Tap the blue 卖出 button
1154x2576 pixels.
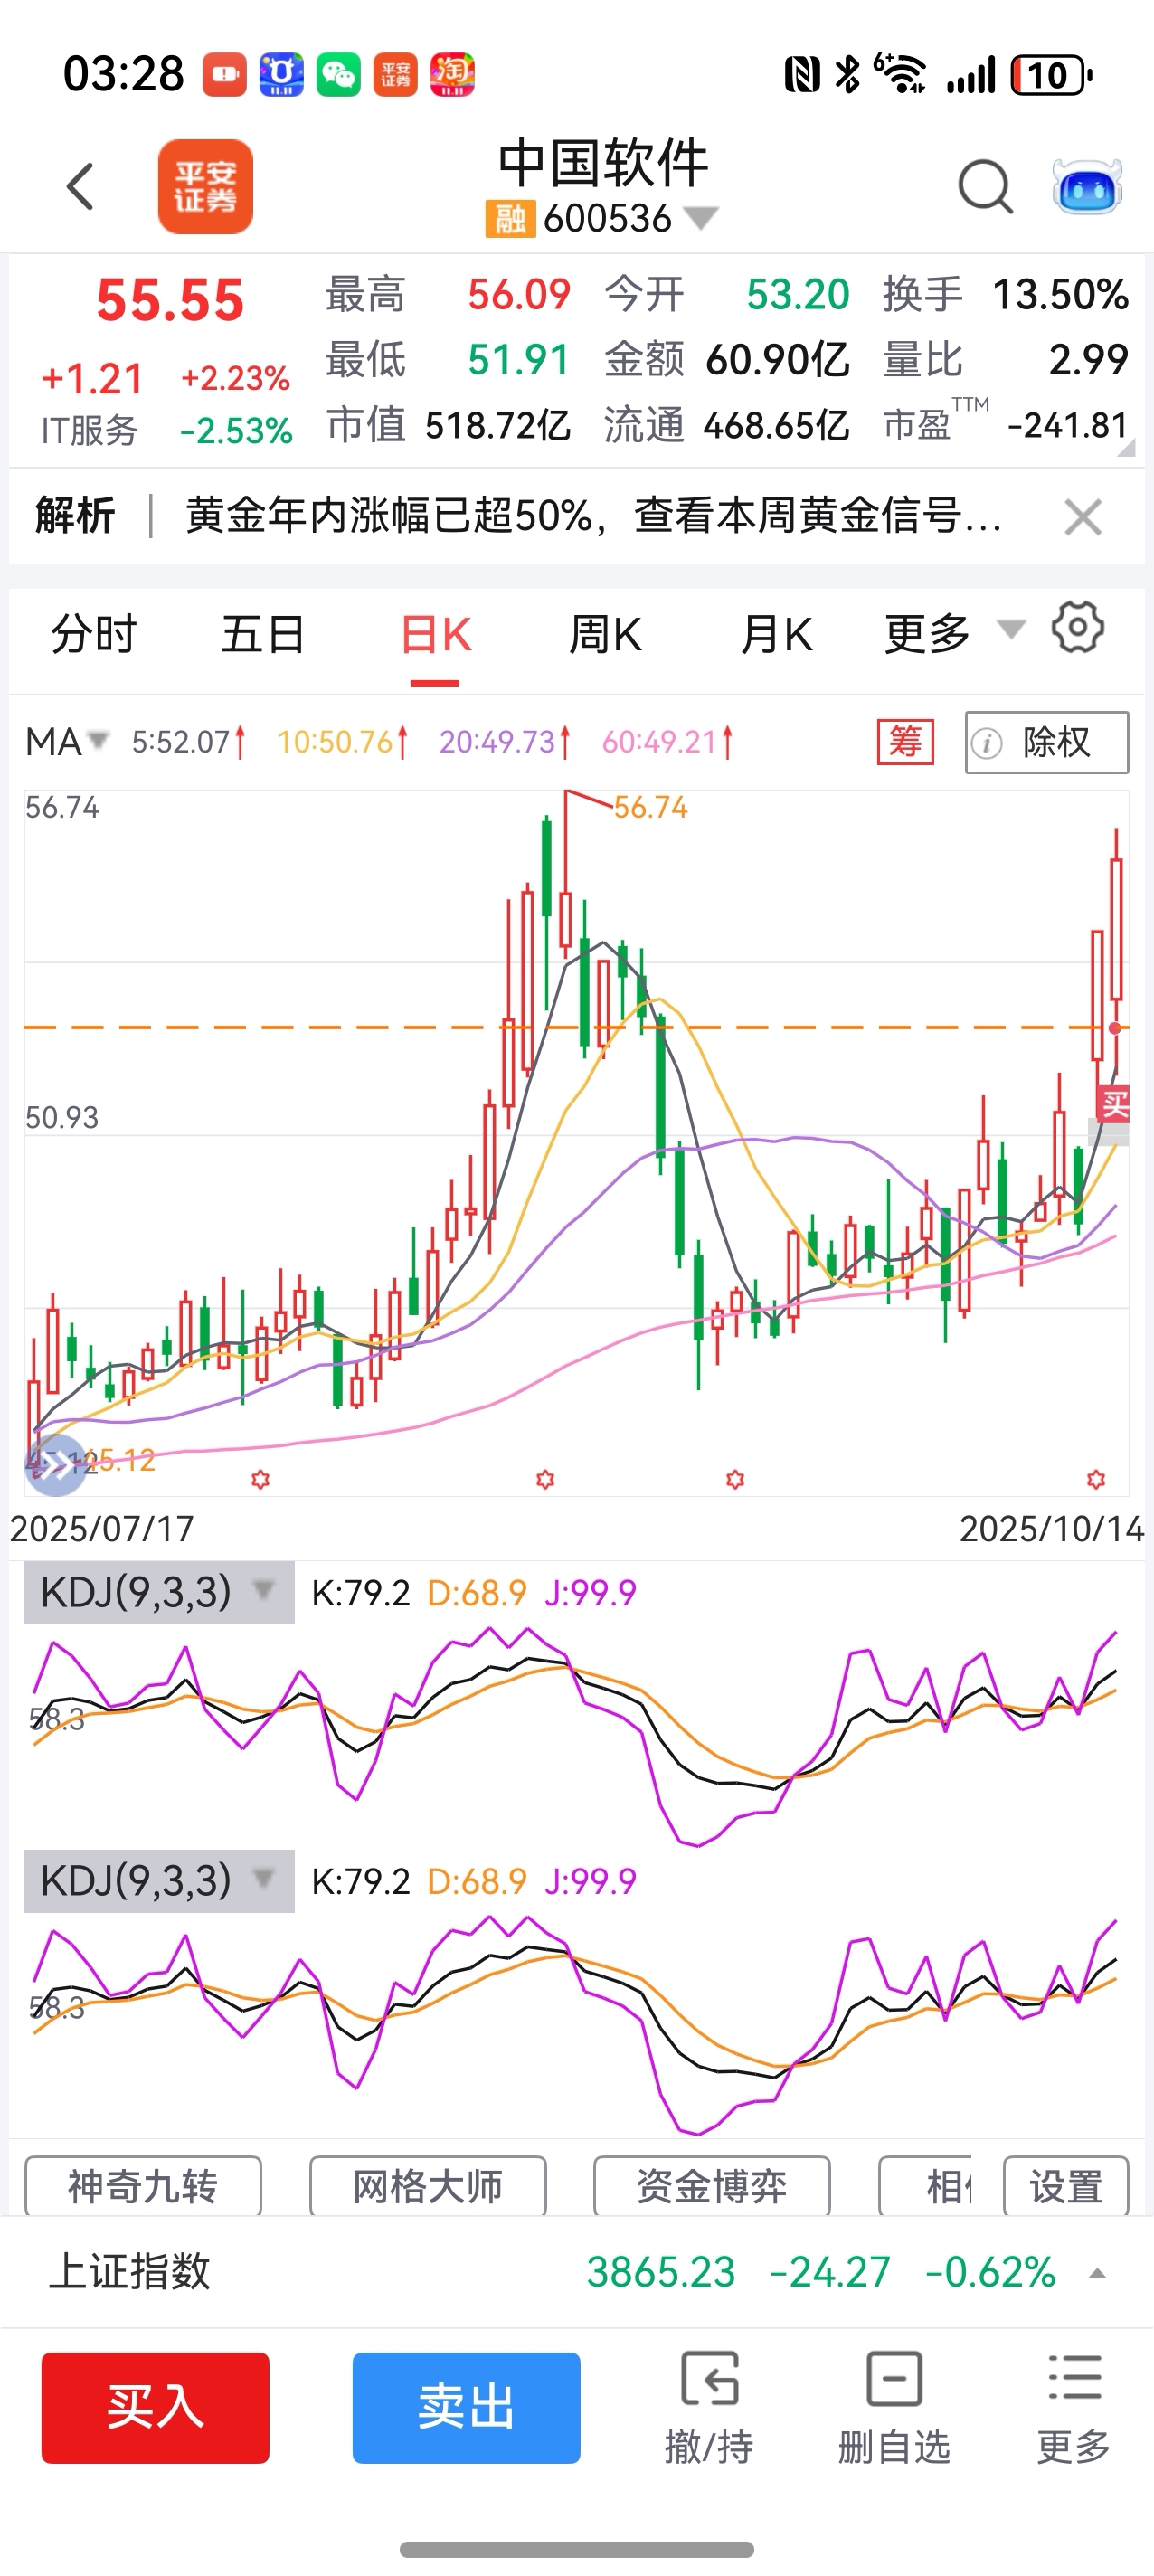466,2407
